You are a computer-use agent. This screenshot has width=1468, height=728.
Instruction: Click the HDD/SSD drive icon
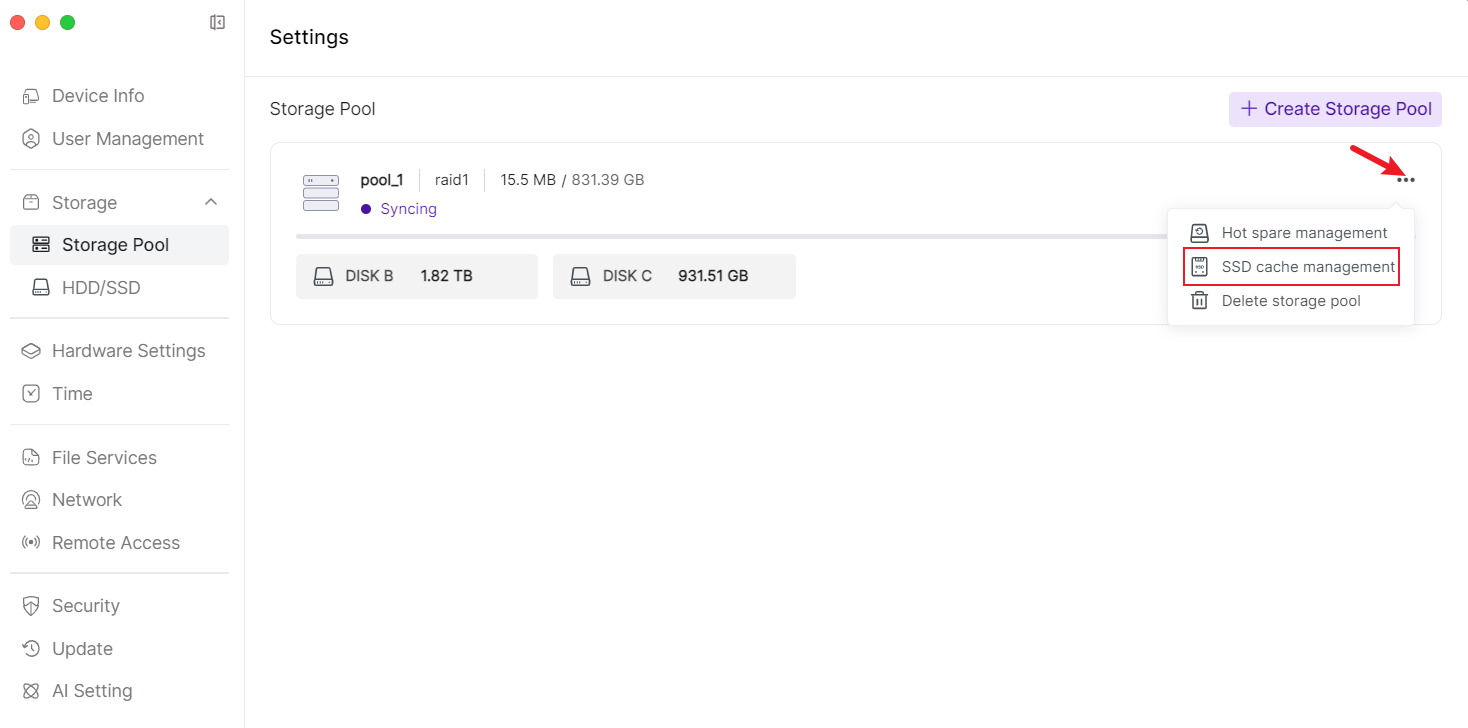coord(41,288)
